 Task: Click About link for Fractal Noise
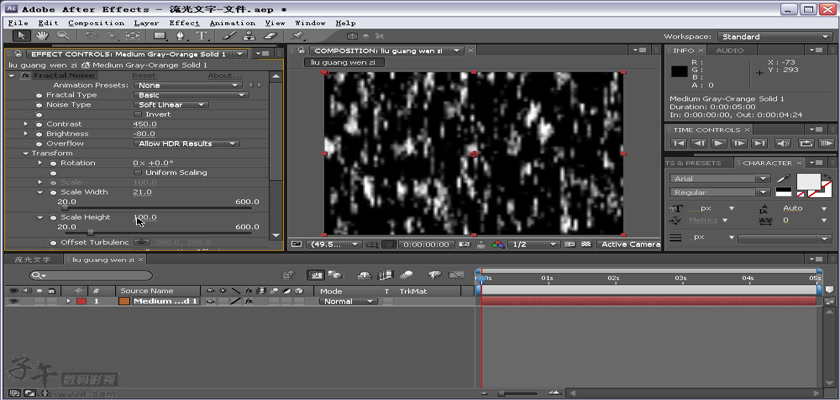click(224, 76)
